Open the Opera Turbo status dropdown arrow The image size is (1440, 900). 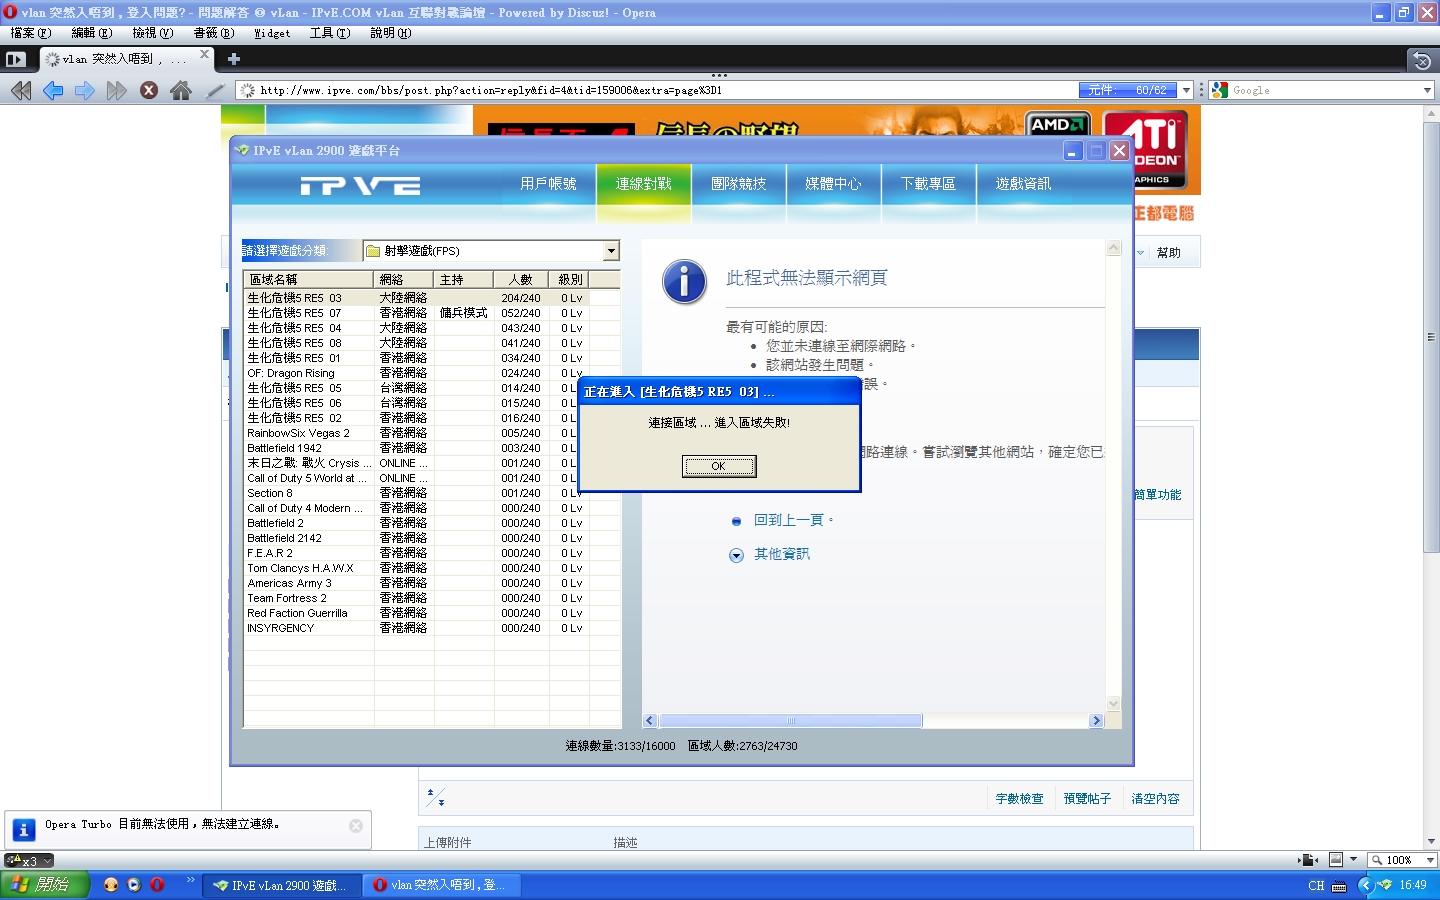[x=46, y=860]
